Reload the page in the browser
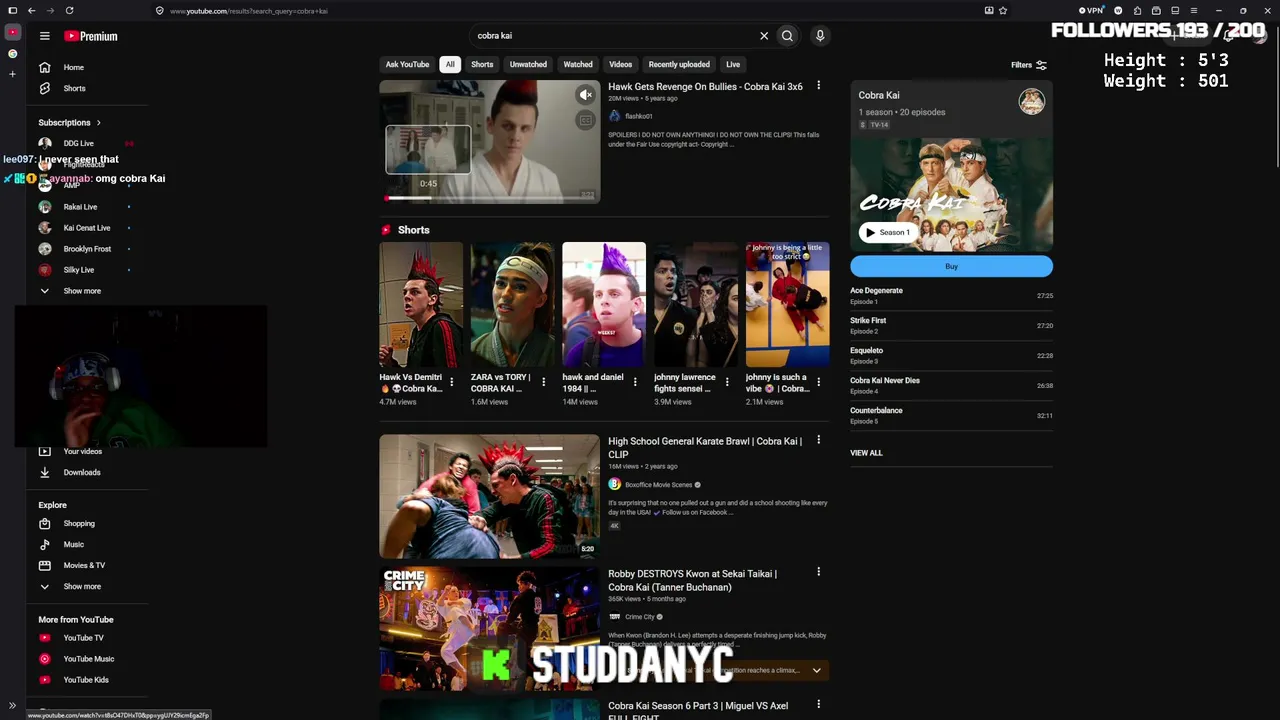The image size is (1280, 720). click(x=69, y=10)
